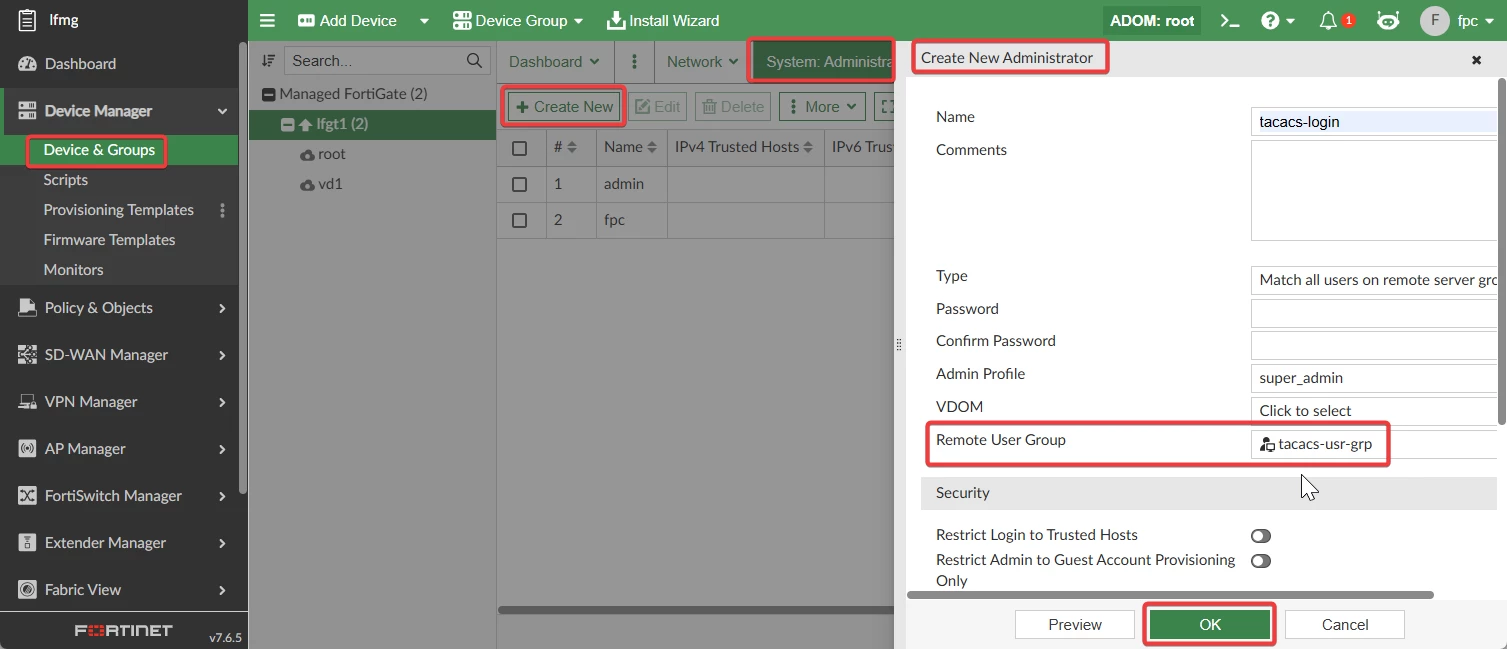Click into the Password field

point(1374,313)
